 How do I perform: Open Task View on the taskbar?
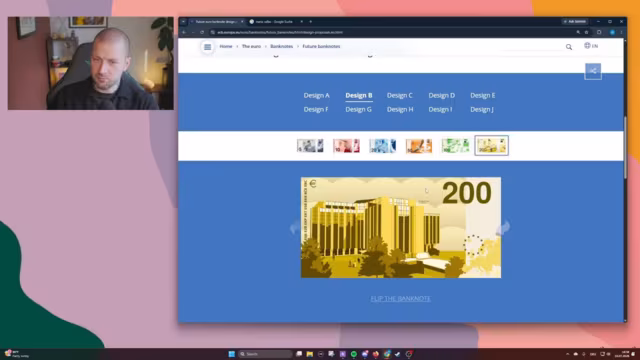[x=299, y=354]
